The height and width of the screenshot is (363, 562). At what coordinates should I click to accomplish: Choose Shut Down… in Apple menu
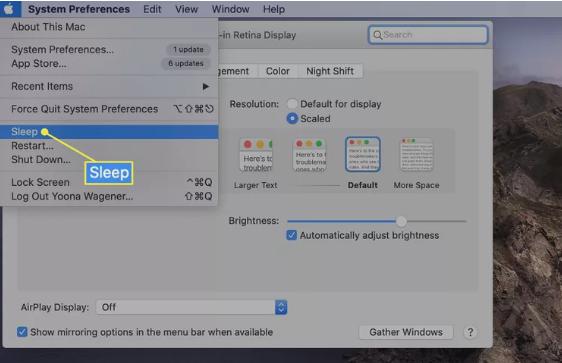(x=109, y=160)
